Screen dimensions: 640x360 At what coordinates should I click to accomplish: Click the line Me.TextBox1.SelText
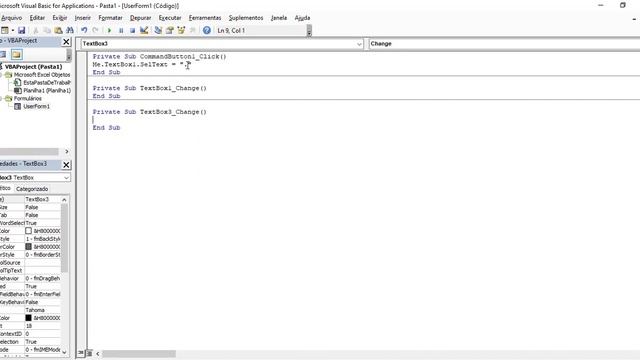(x=141, y=64)
